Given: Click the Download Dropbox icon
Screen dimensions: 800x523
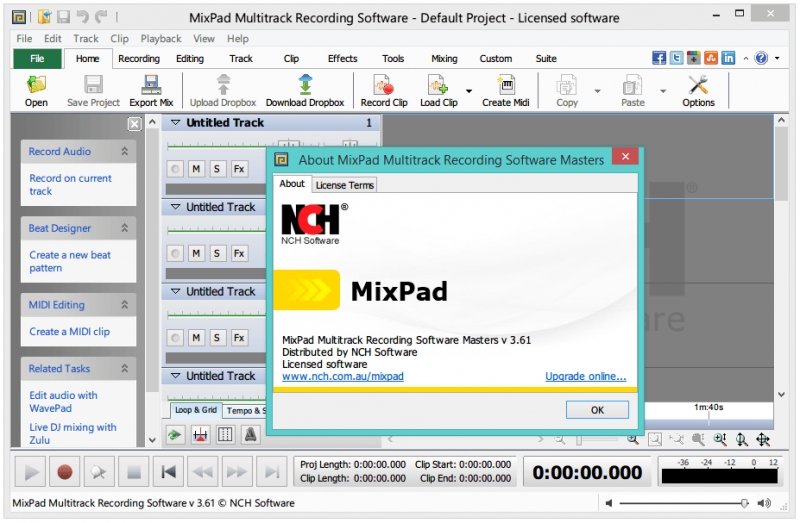Looking at the screenshot, I should coord(304,86).
